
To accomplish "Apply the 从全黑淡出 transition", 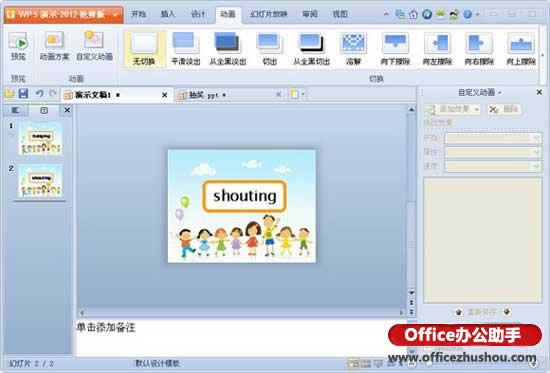I will [228, 48].
